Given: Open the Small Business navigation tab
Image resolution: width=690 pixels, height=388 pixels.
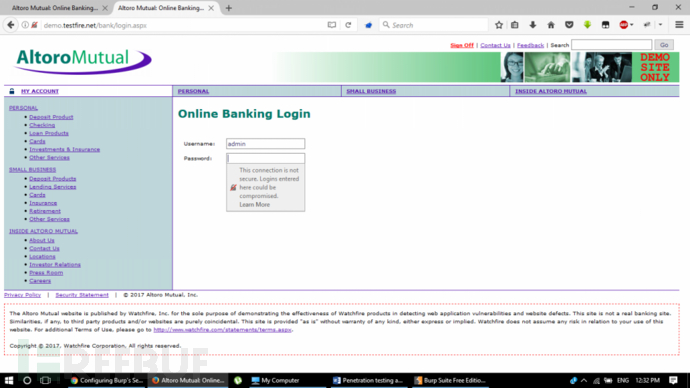Looking at the screenshot, I should 371,91.
